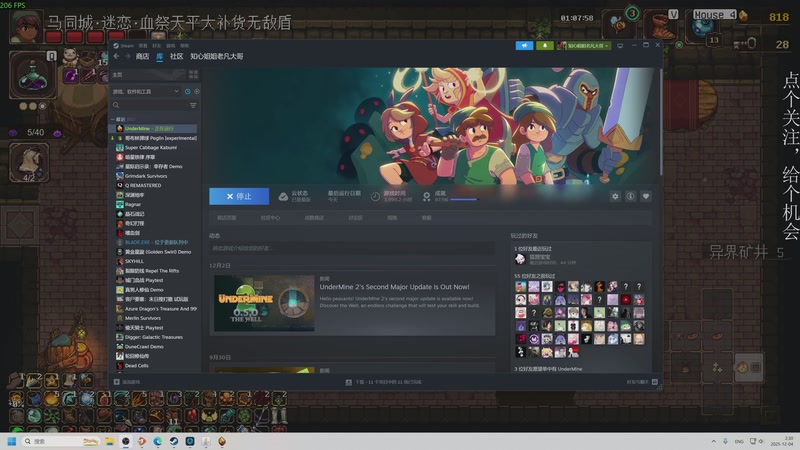
Task: Toggle library grid collections view icon
Action: [193, 74]
